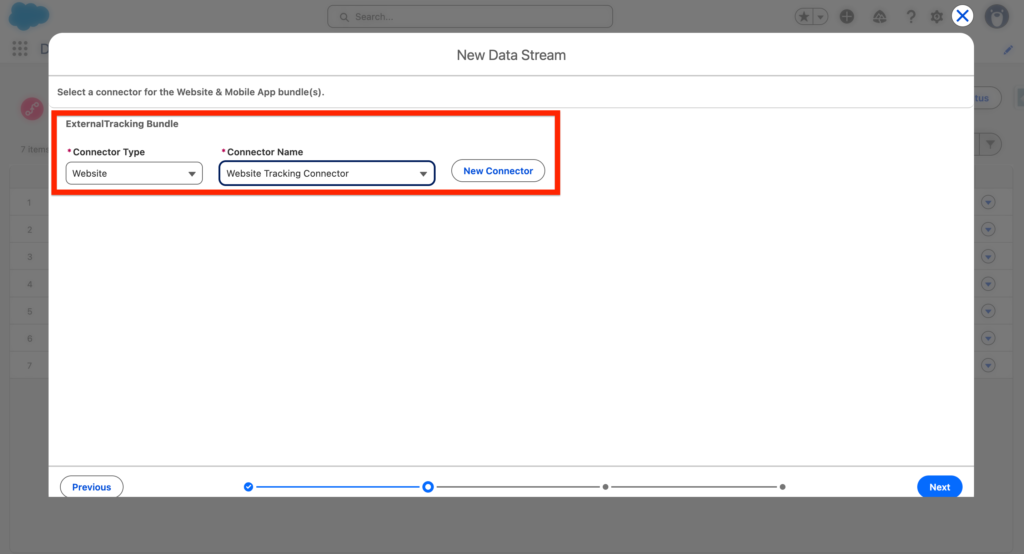Viewport: 1024px width, 554px height.
Task: Click the Salesforce cloud logo
Action: point(29,16)
